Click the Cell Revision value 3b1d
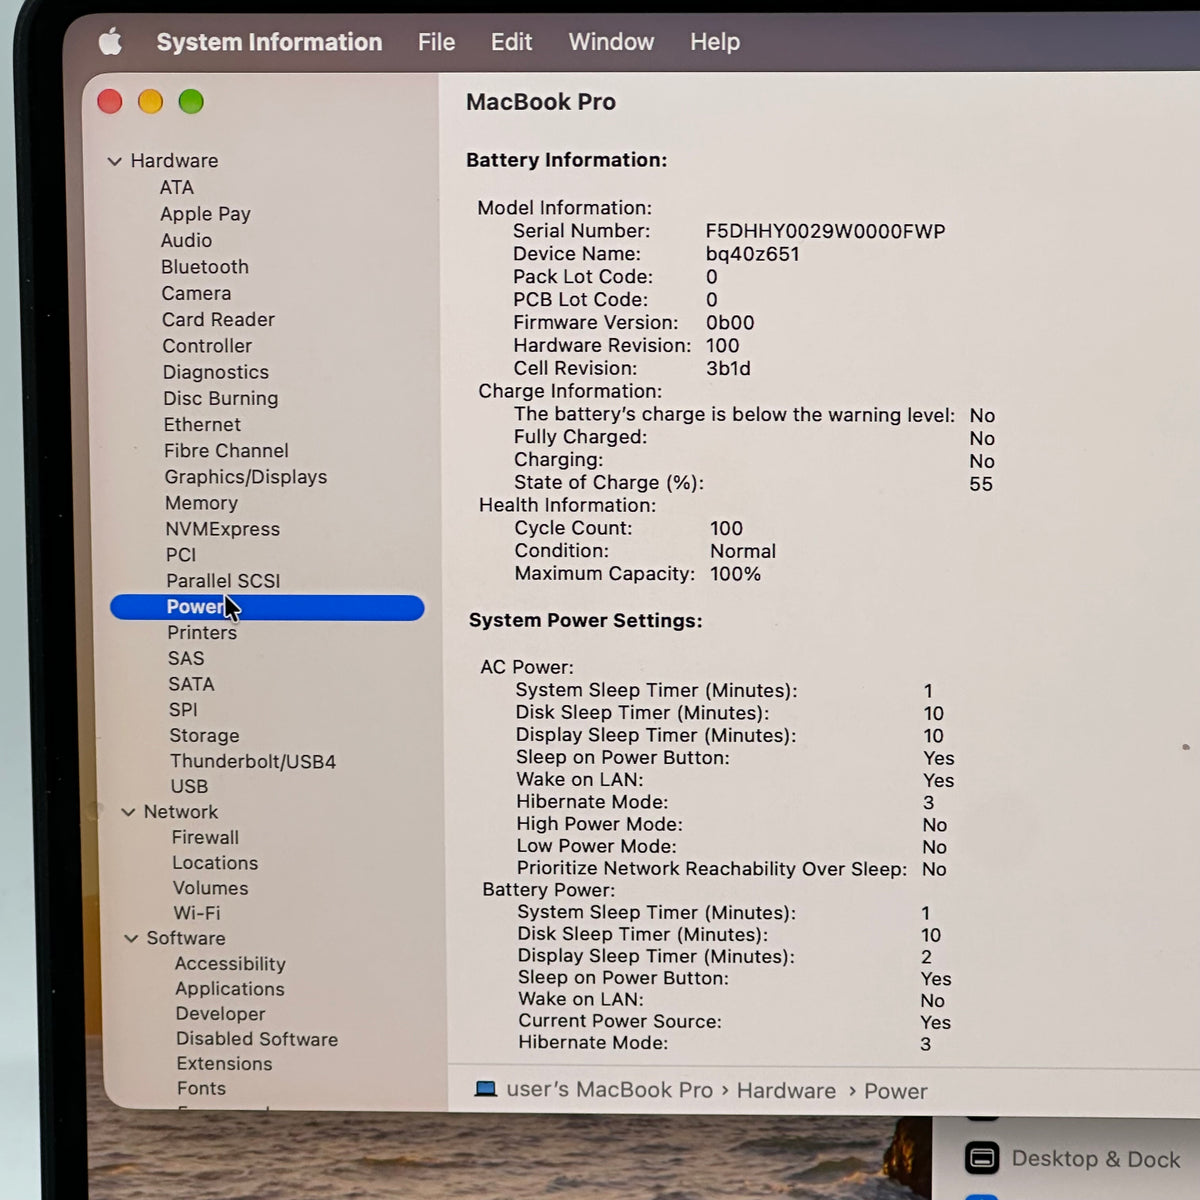 point(728,369)
